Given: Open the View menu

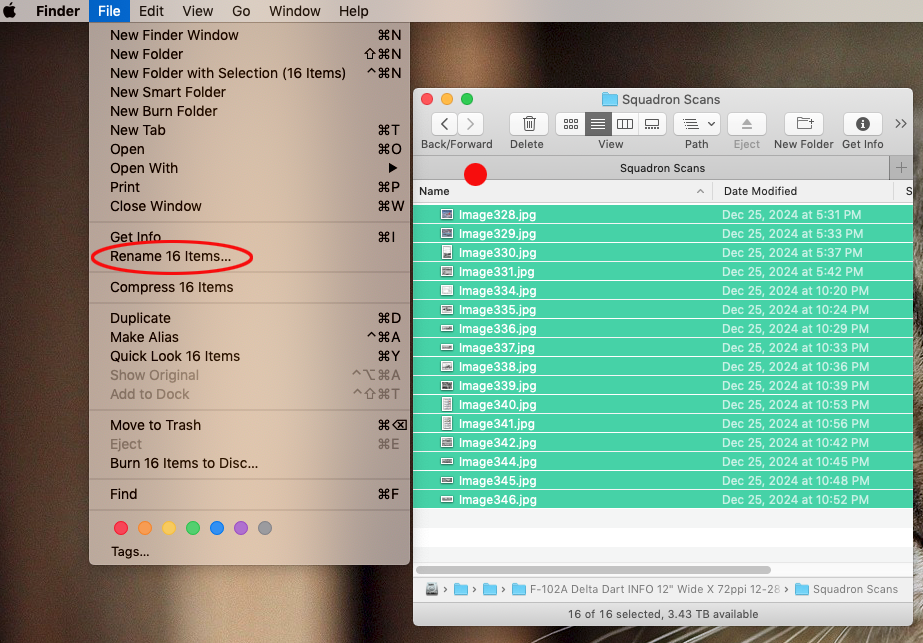Looking at the screenshot, I should coord(197,11).
